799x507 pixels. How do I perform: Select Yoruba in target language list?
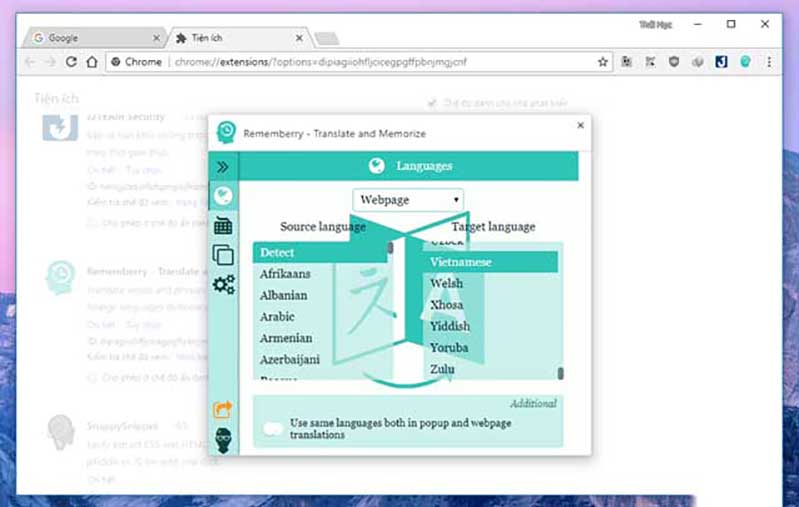(x=490, y=348)
